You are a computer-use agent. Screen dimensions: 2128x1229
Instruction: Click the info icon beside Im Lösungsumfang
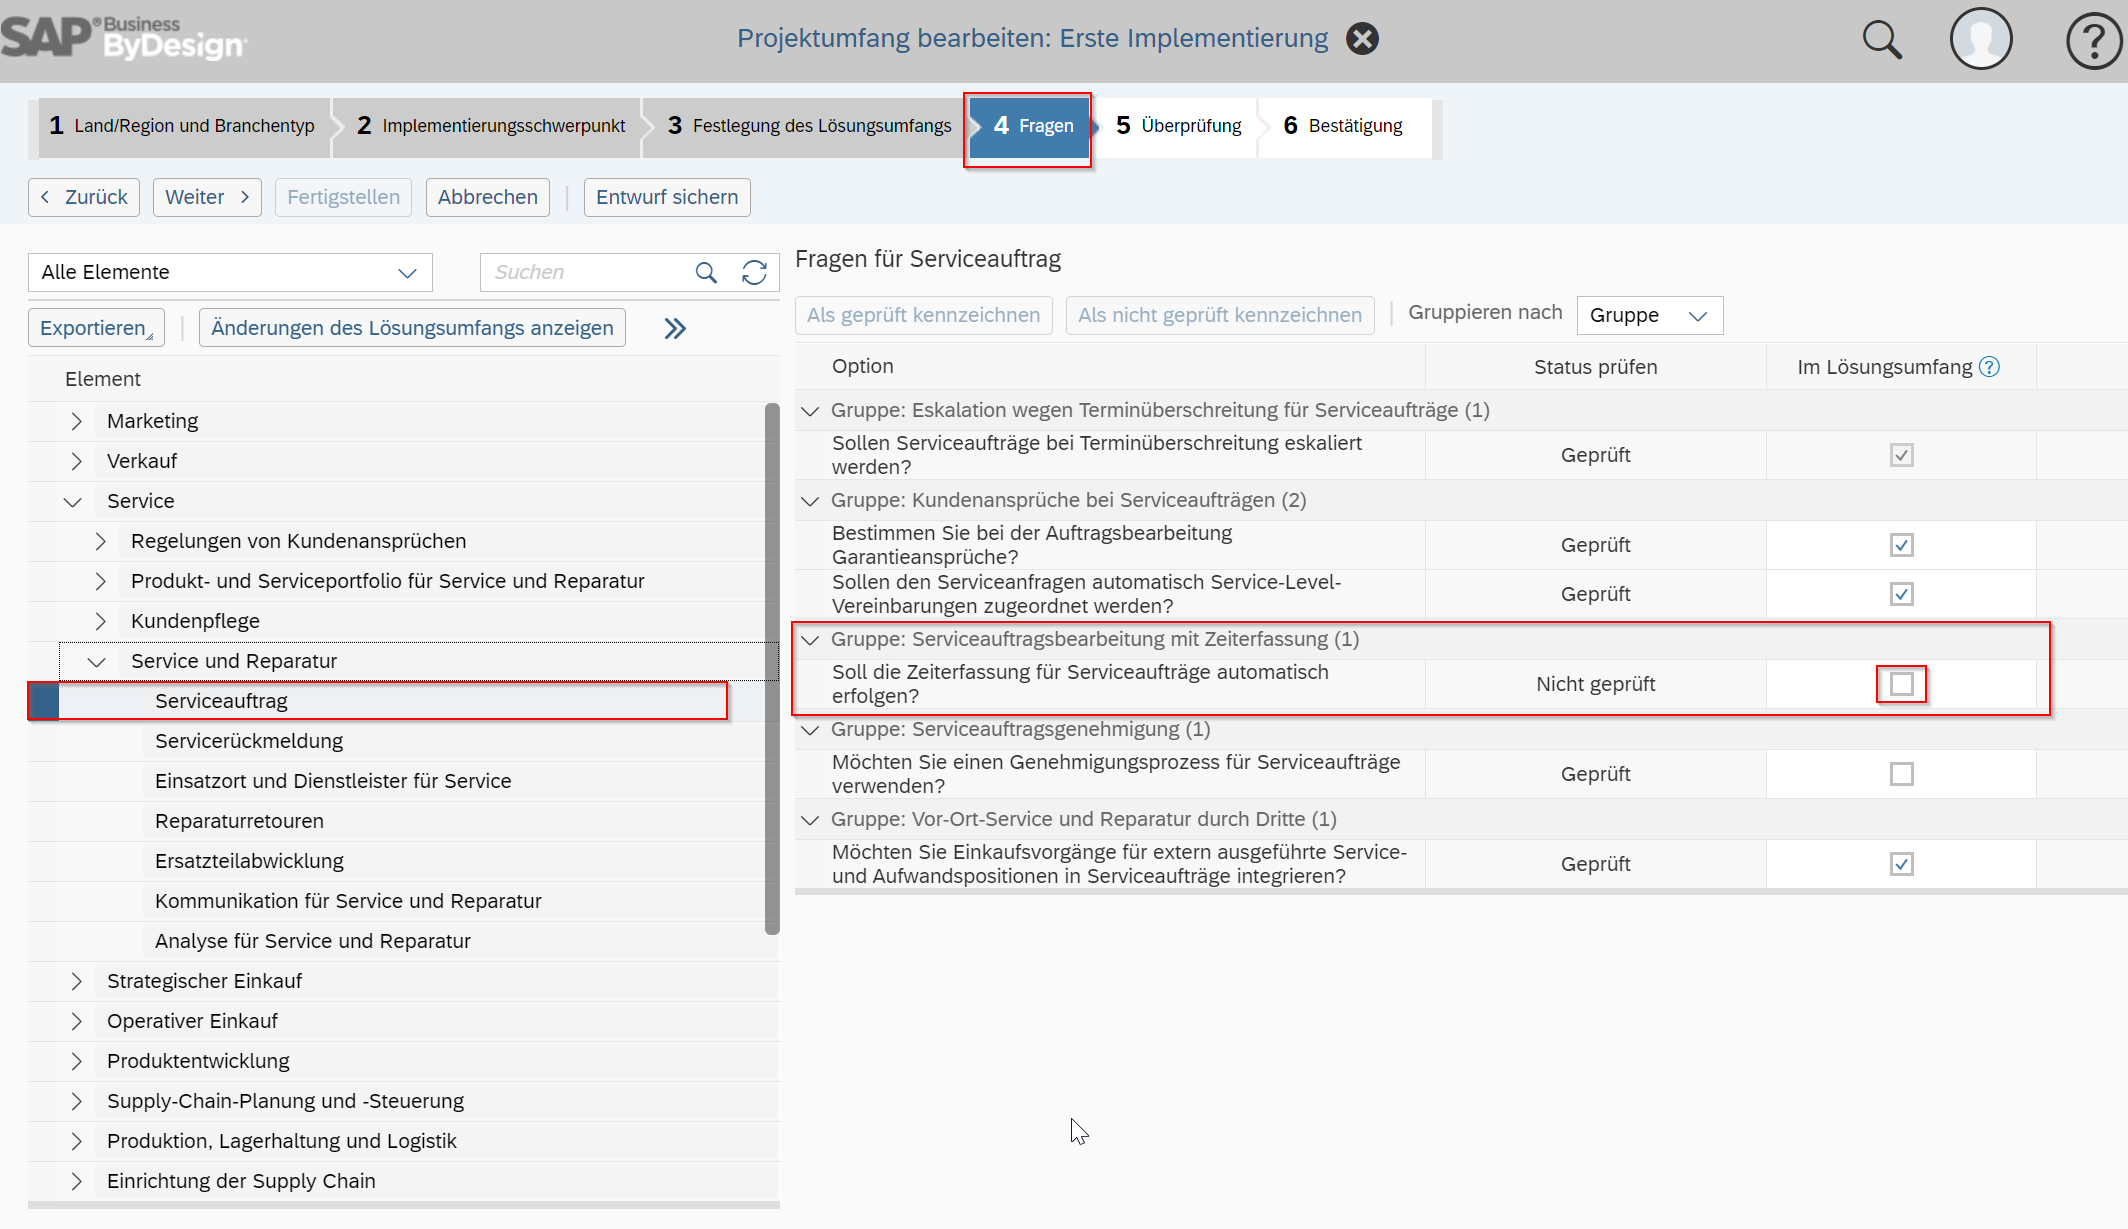pos(1990,367)
